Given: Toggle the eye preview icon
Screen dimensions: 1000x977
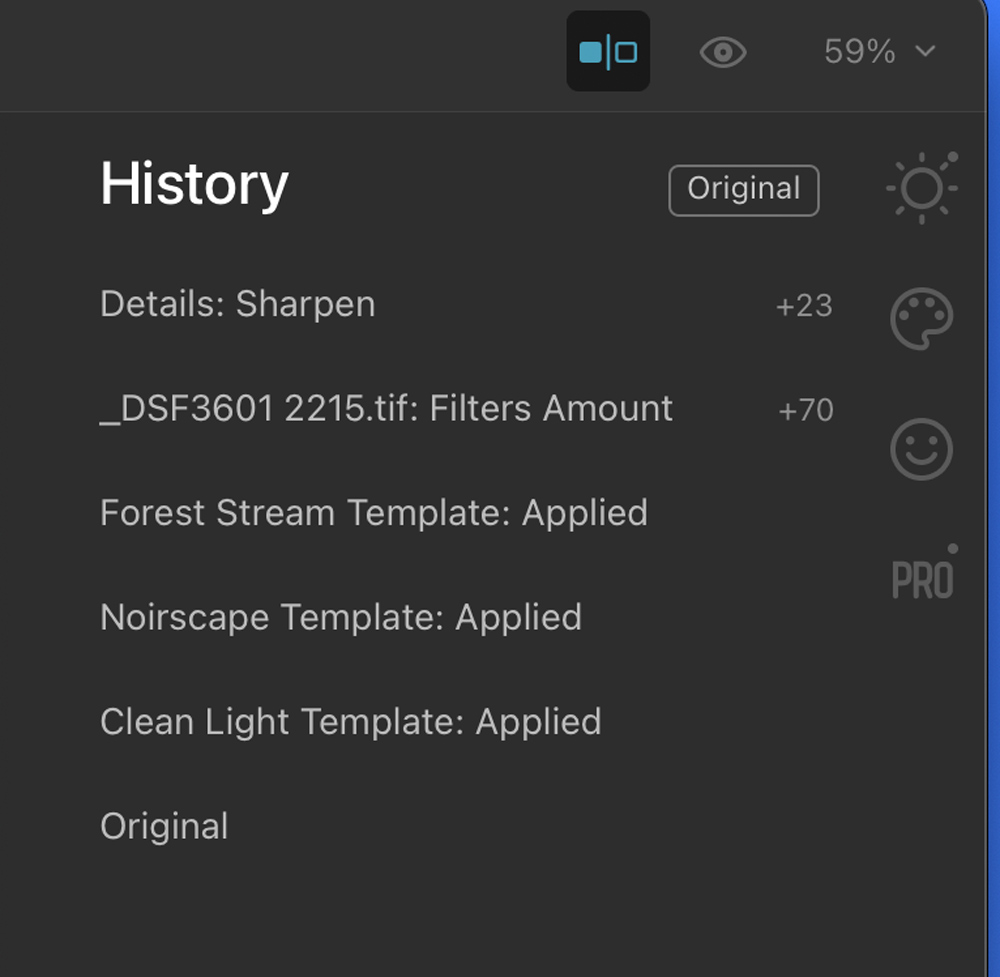Looking at the screenshot, I should point(723,52).
